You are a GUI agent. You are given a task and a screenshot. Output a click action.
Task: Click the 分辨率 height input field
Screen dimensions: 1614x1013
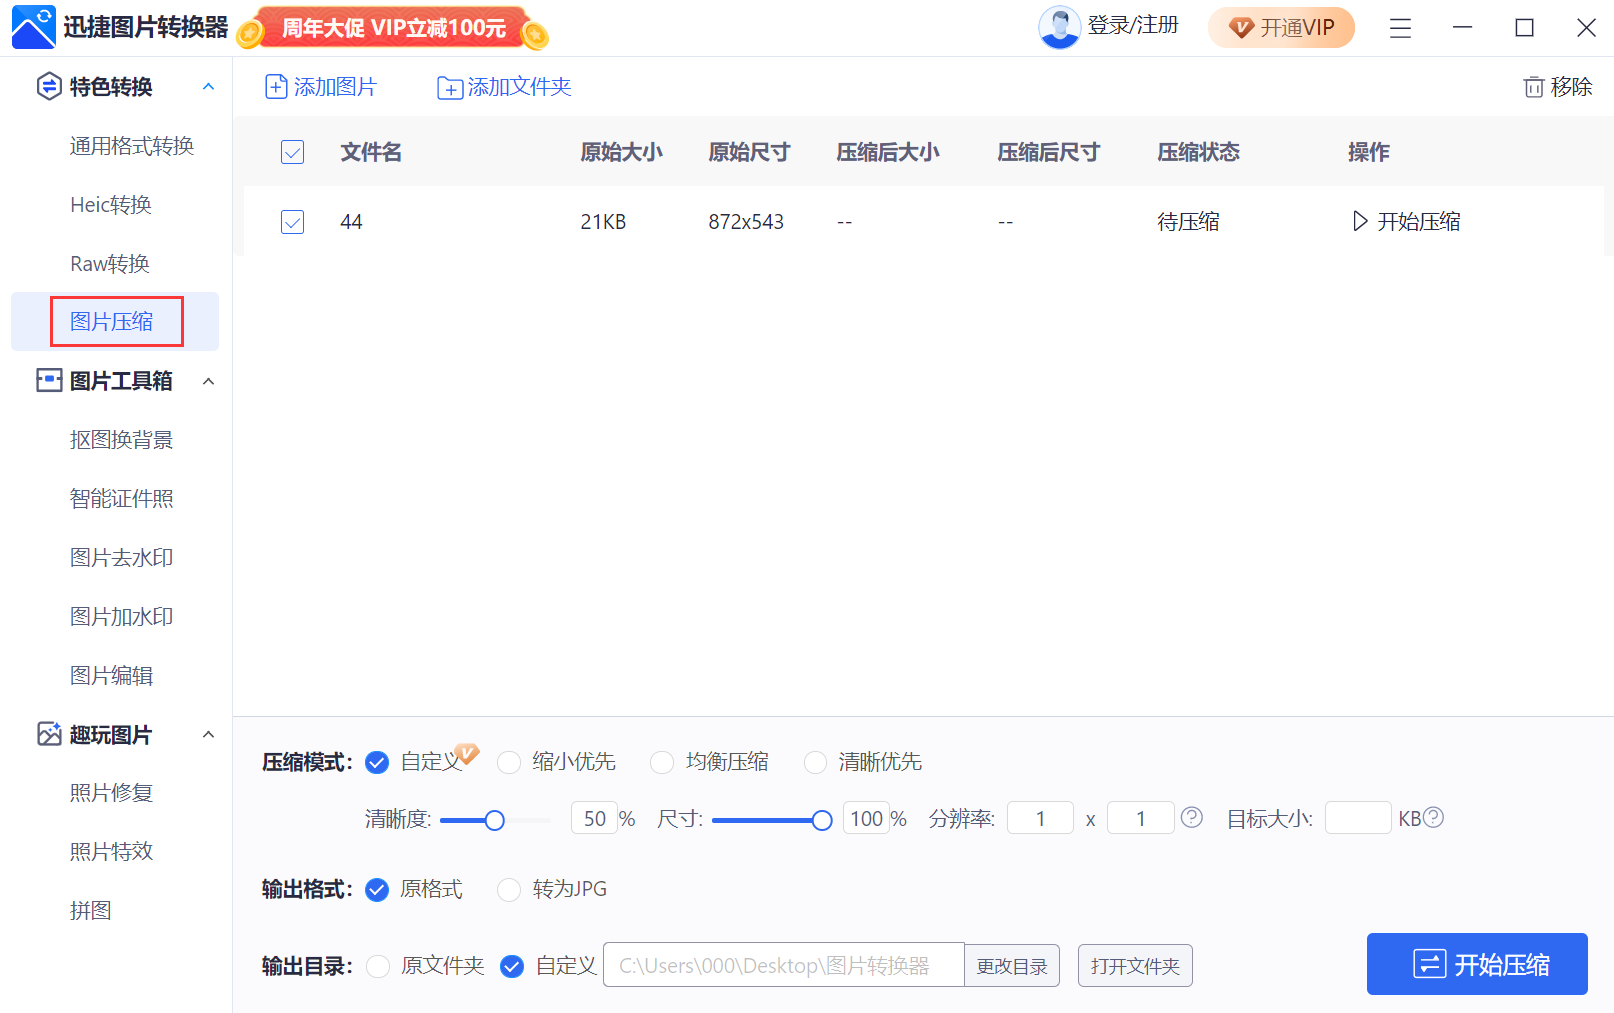click(x=1140, y=819)
